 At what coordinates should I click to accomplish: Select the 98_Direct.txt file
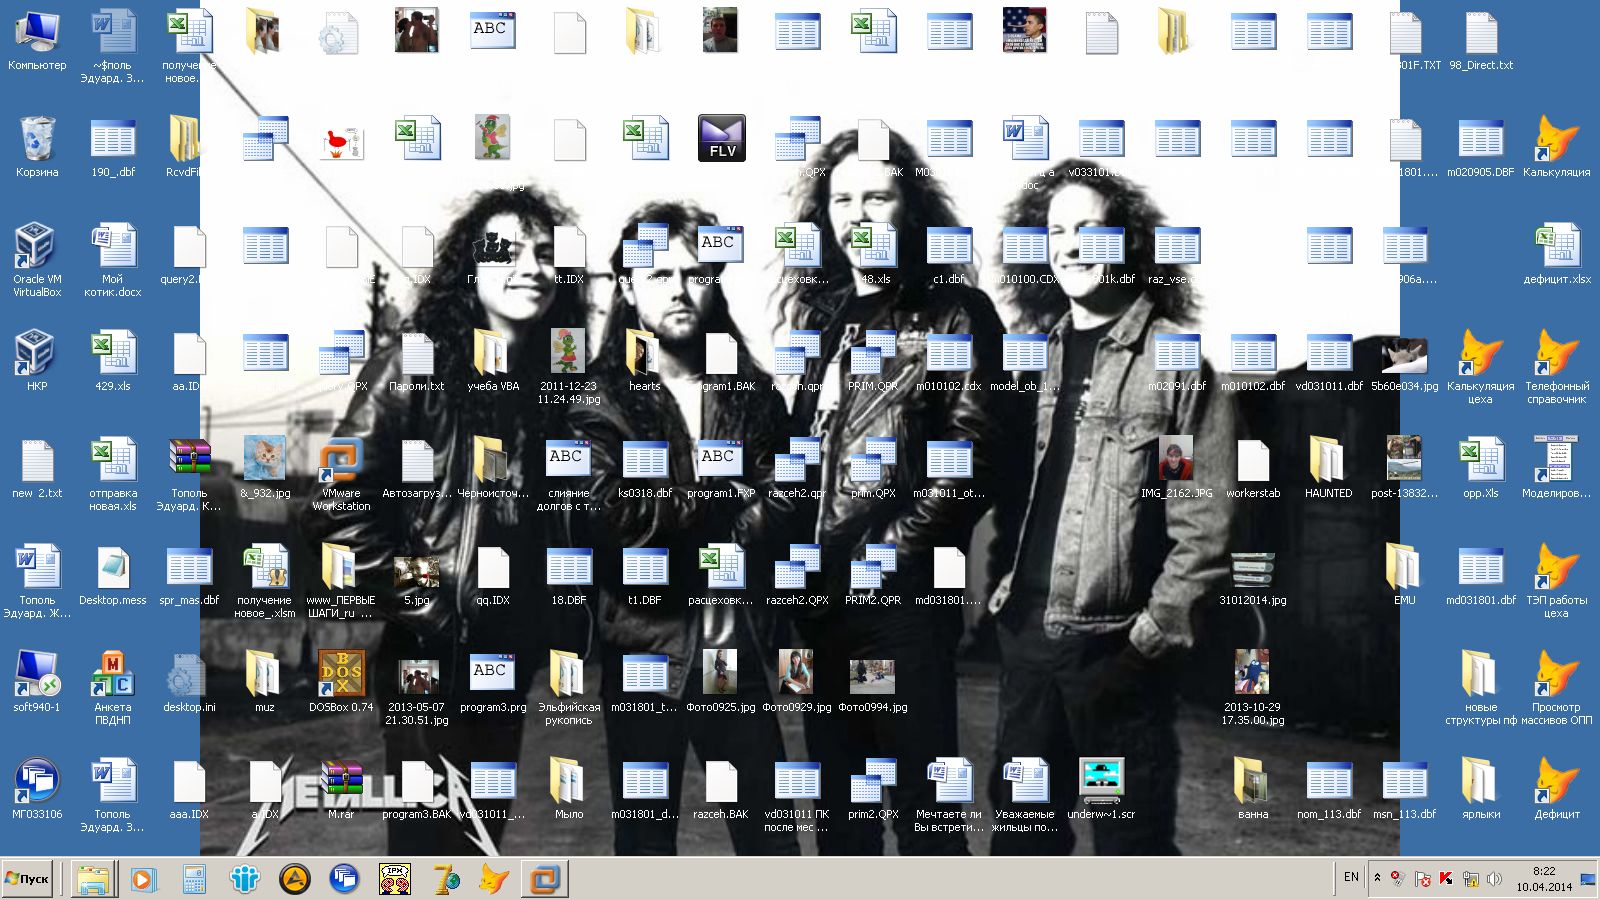tap(1481, 40)
